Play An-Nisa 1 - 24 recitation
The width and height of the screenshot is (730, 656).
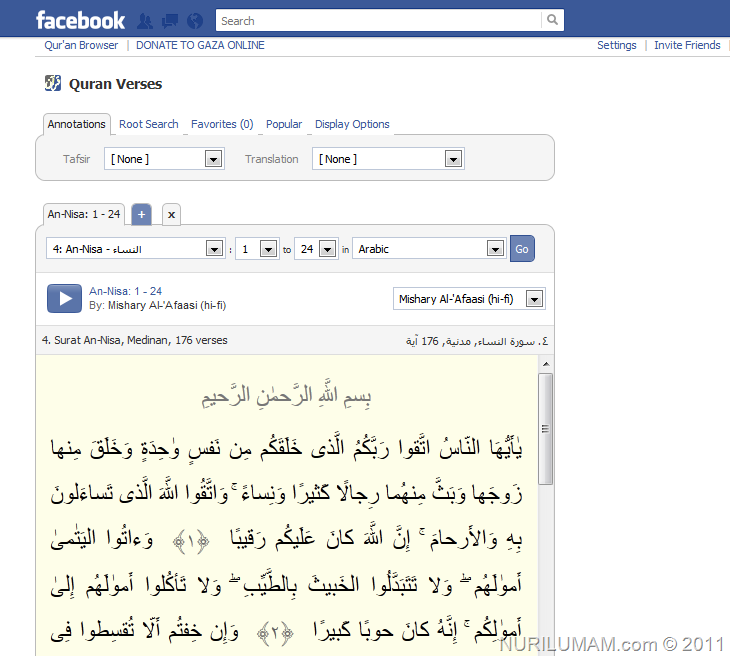tap(64, 298)
